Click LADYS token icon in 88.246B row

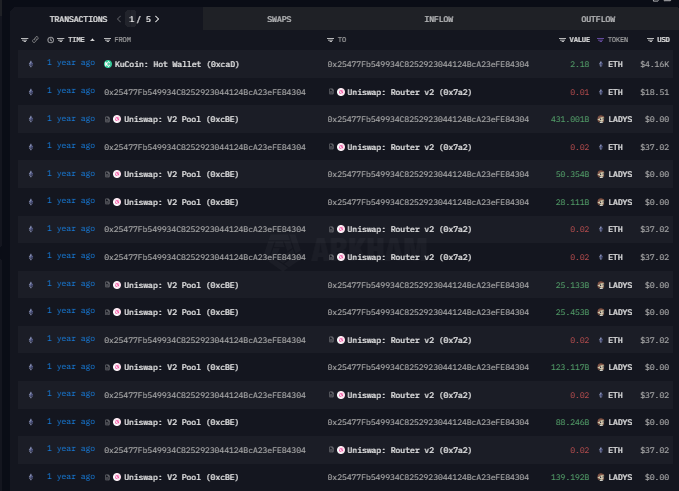[x=601, y=422]
